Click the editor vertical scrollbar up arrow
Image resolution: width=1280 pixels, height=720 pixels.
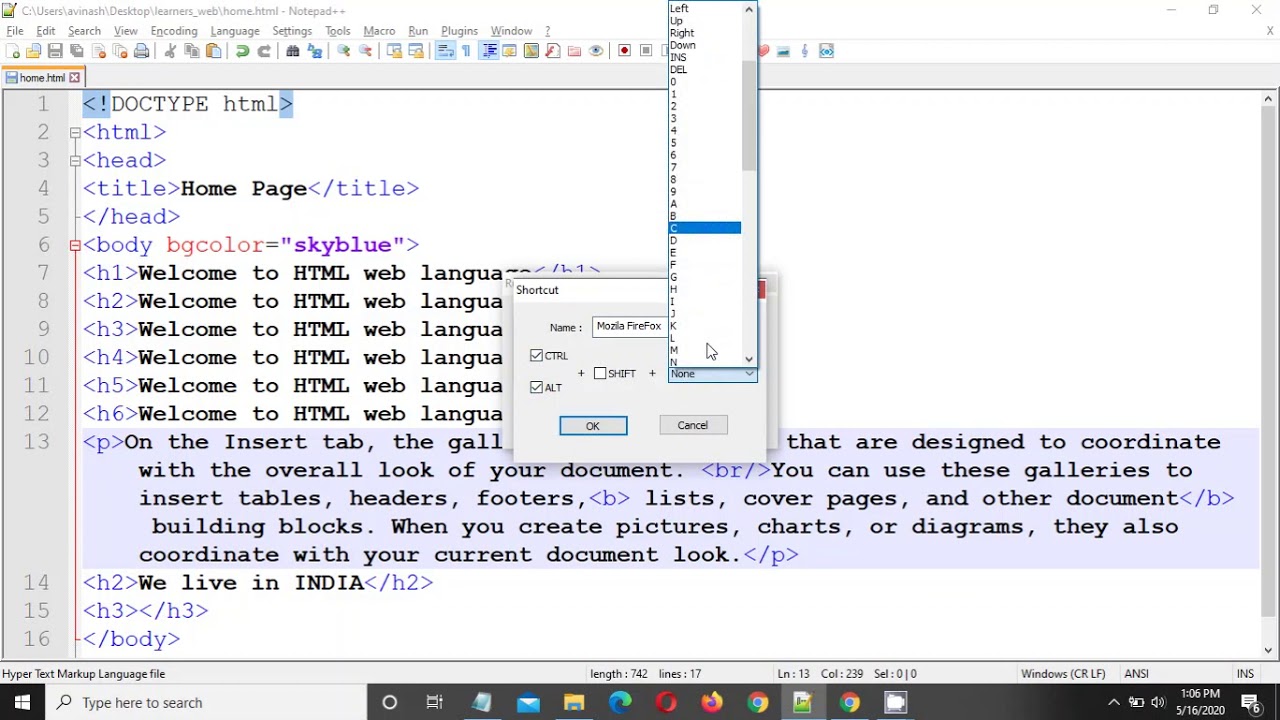point(1268,99)
